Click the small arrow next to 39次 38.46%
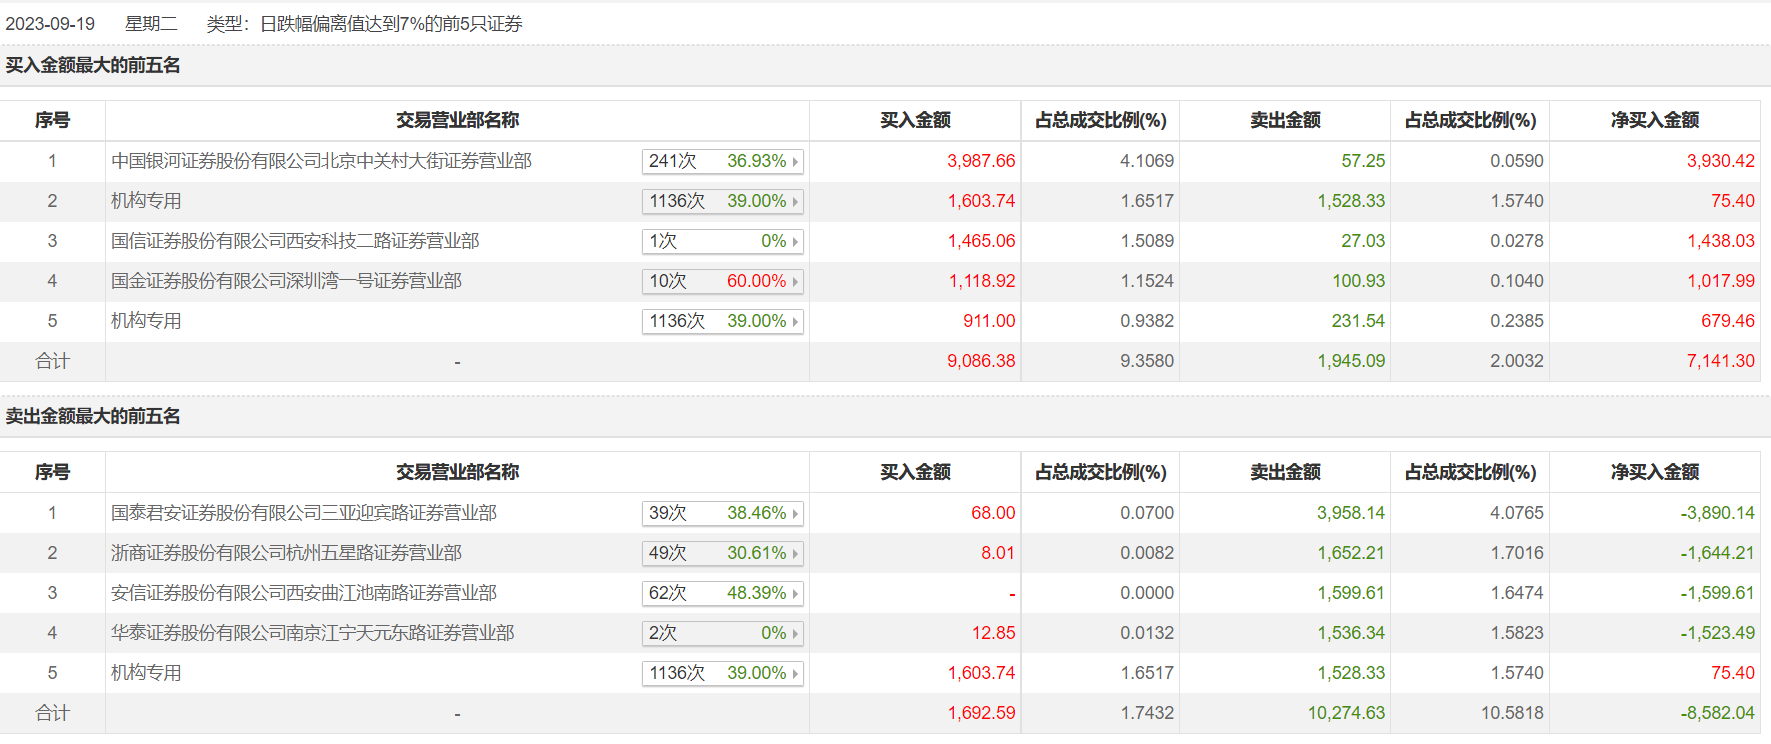Screen dimensions: 1771x744 795,513
